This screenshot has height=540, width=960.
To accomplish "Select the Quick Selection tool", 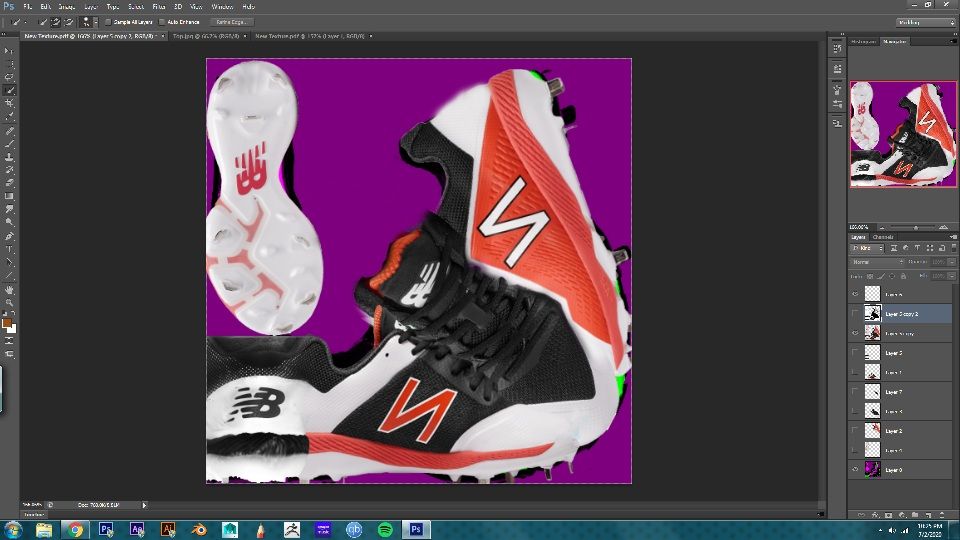I will [9, 90].
